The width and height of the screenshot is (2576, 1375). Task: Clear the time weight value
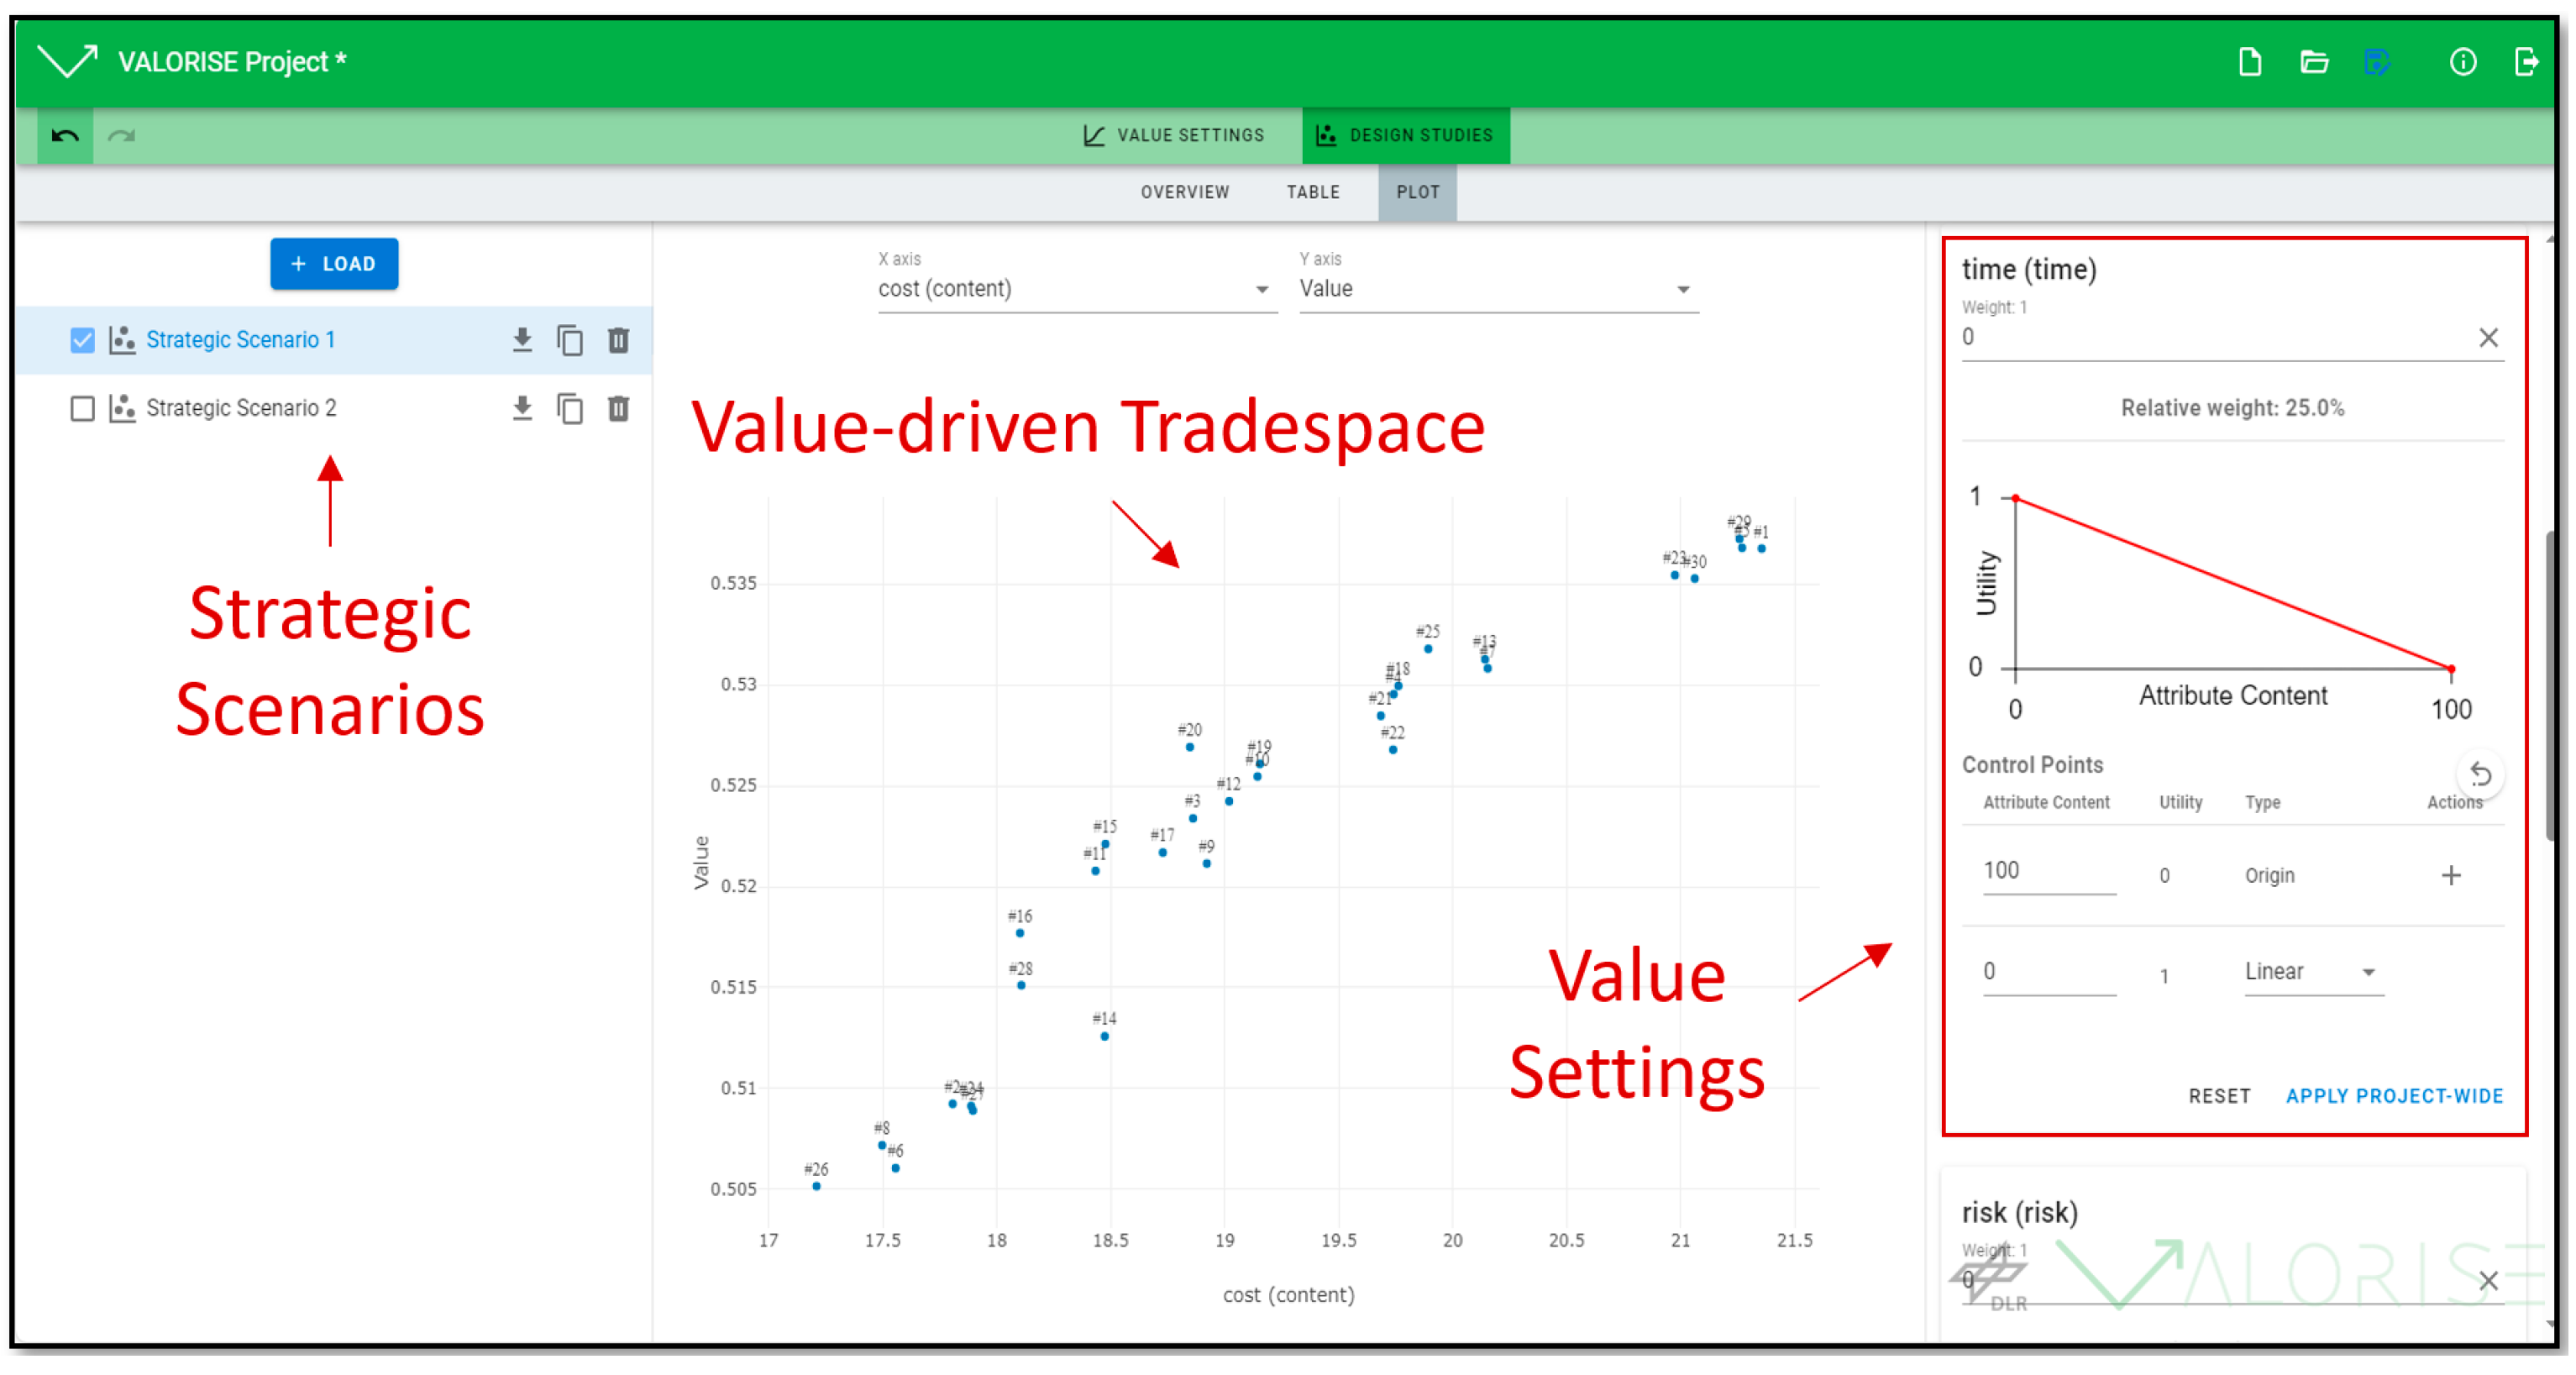click(x=2488, y=338)
